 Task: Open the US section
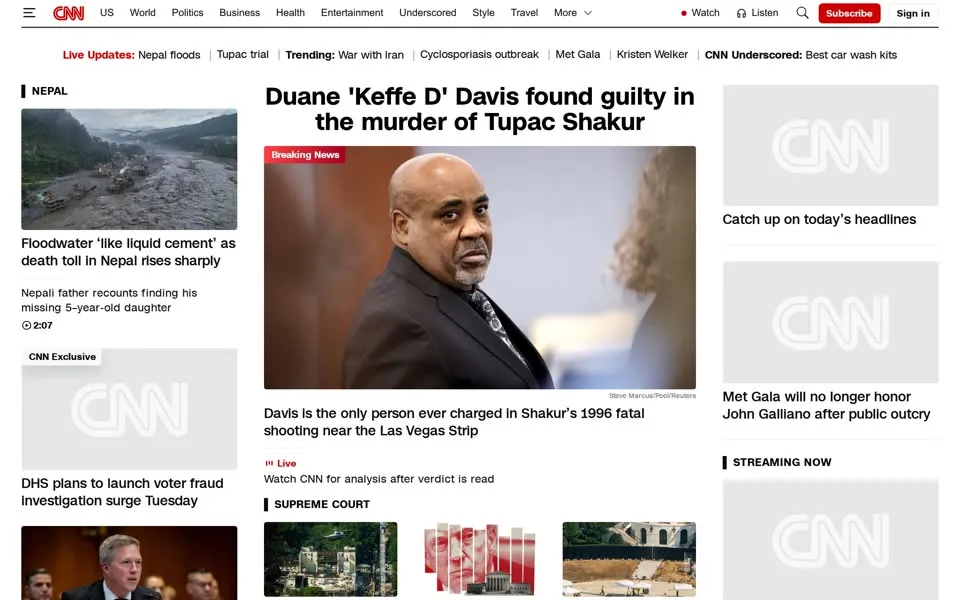tap(107, 13)
